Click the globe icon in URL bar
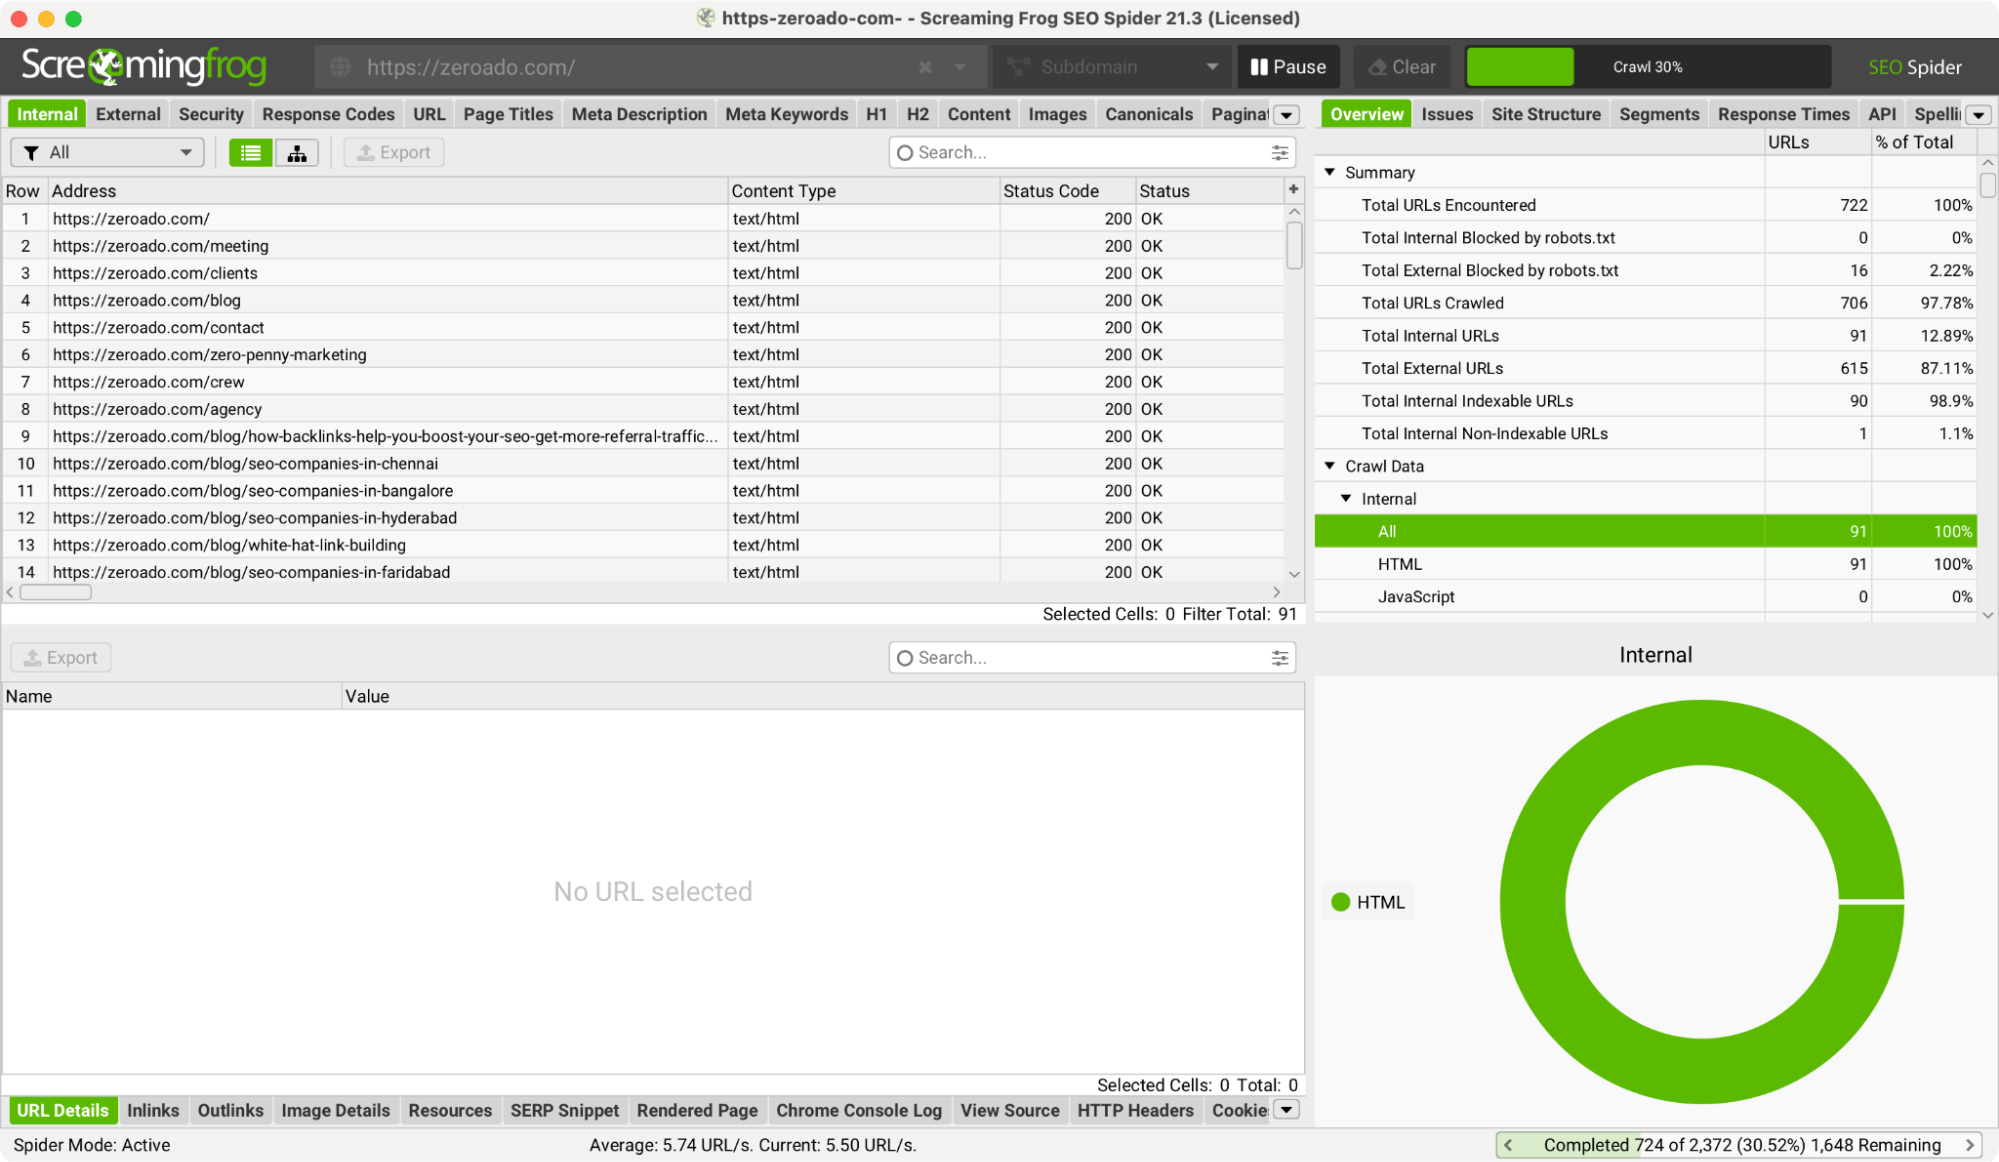The width and height of the screenshot is (1999, 1162). click(x=341, y=67)
